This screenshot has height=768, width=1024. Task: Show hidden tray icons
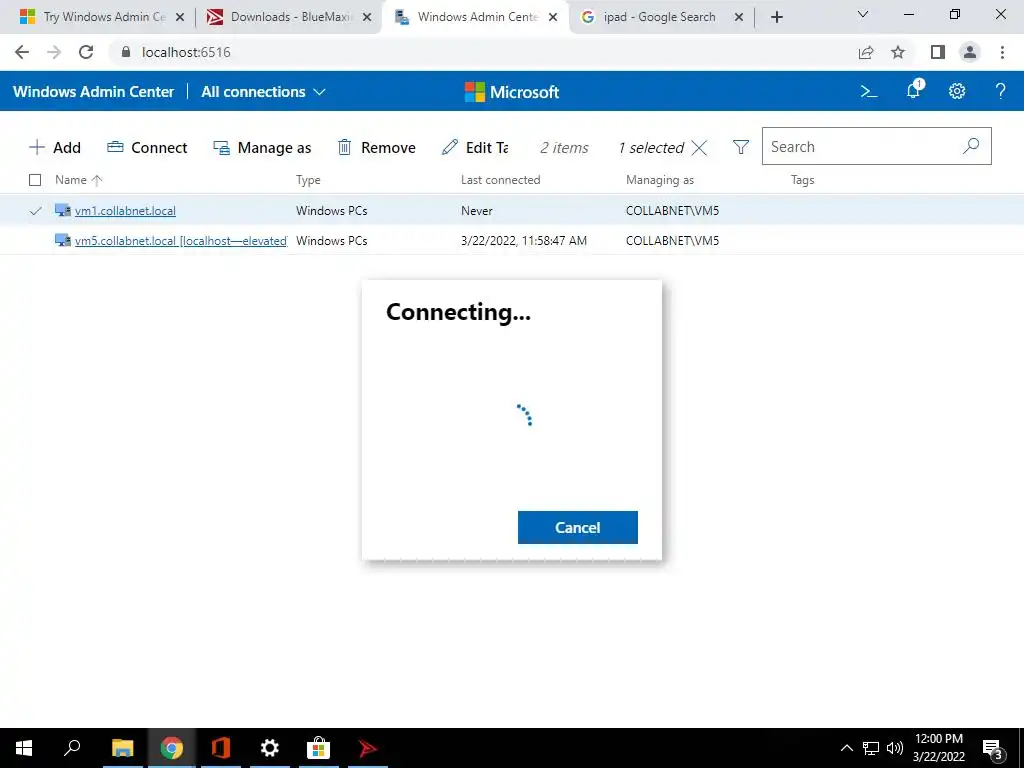[x=846, y=748]
